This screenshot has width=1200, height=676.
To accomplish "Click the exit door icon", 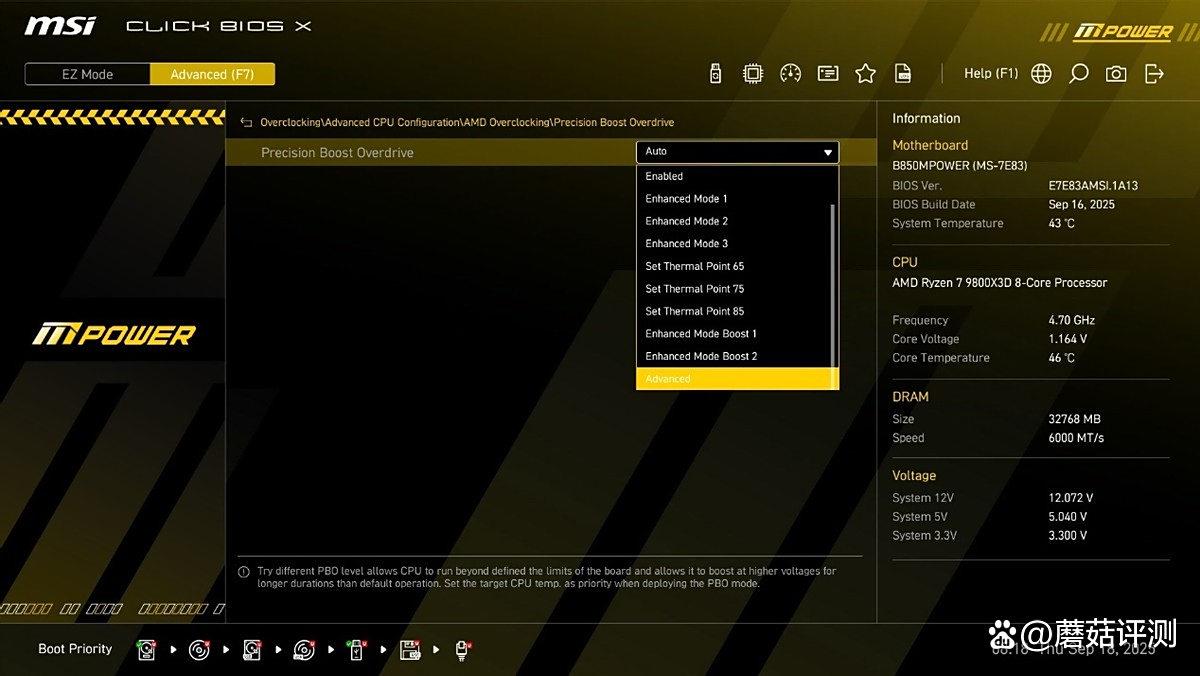I will (1155, 74).
